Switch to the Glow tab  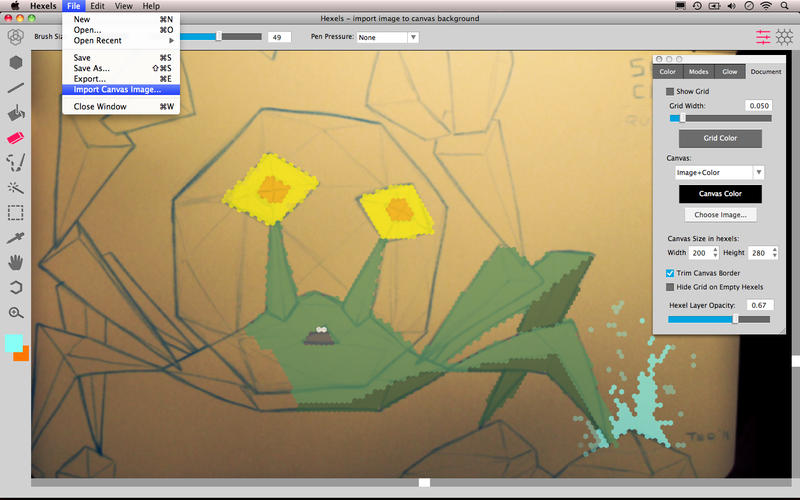[x=730, y=72]
